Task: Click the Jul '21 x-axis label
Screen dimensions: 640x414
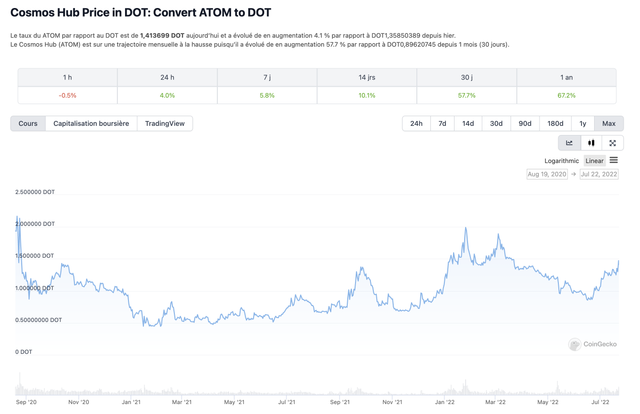Action: click(287, 402)
